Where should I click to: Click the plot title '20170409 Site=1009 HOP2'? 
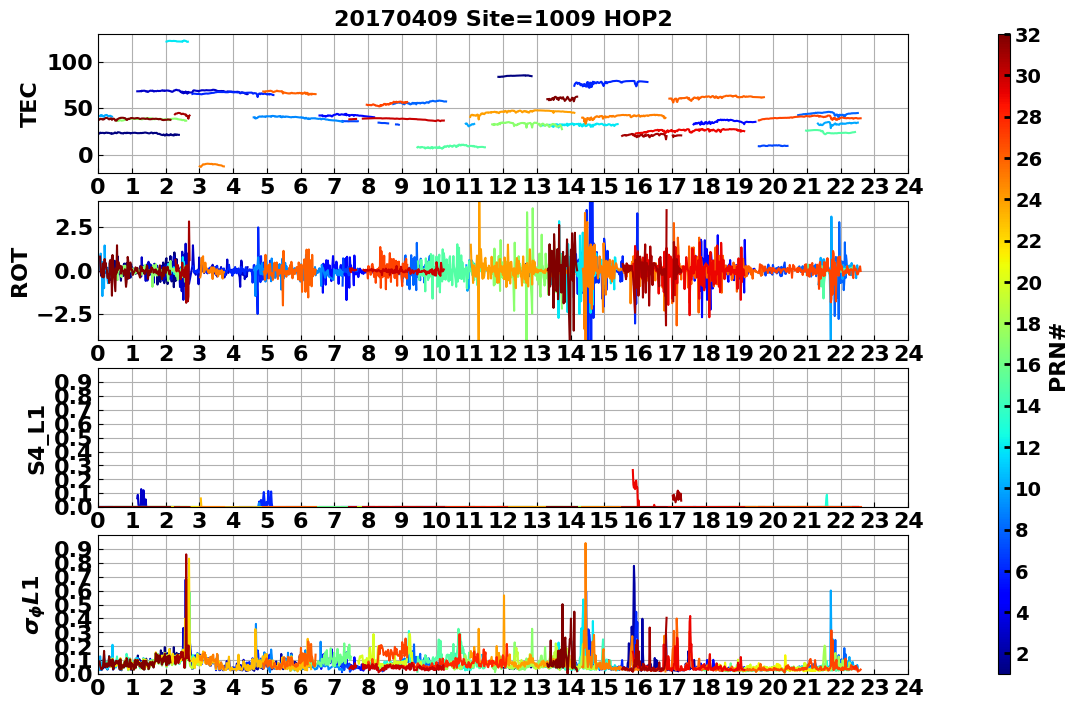click(x=503, y=18)
